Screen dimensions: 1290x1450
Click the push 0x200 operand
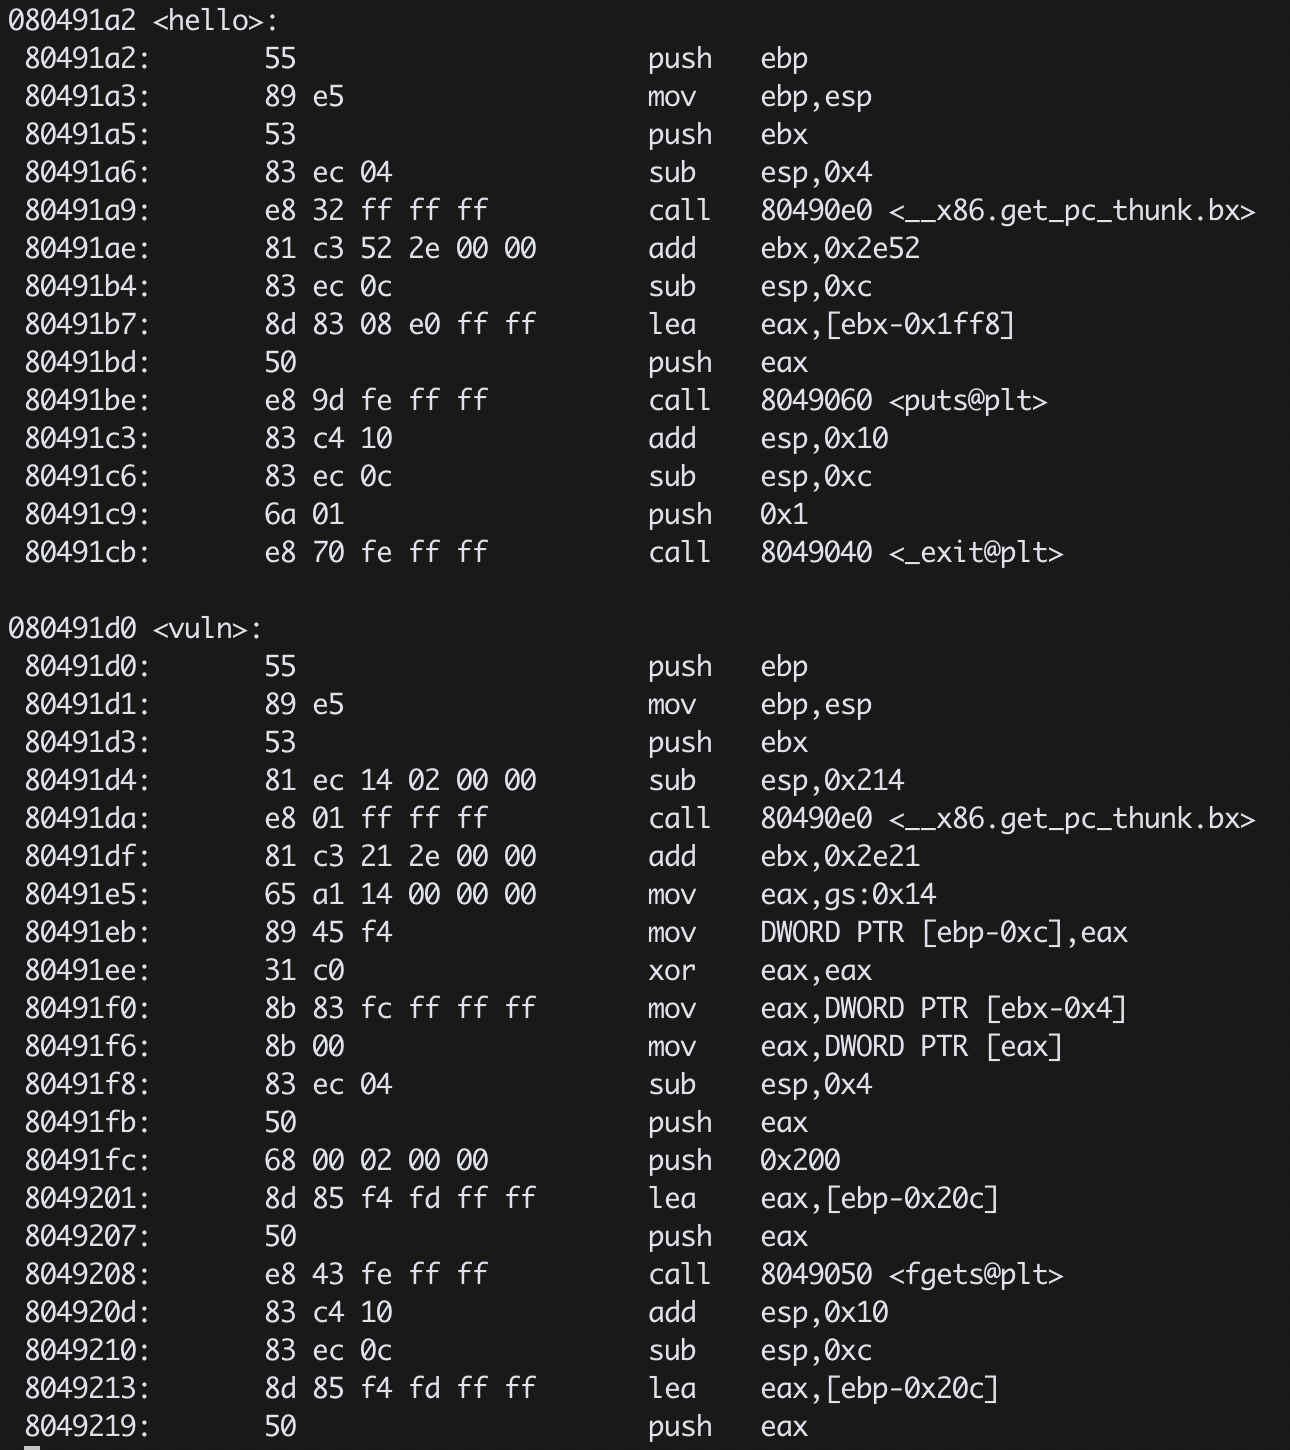pos(800,1161)
